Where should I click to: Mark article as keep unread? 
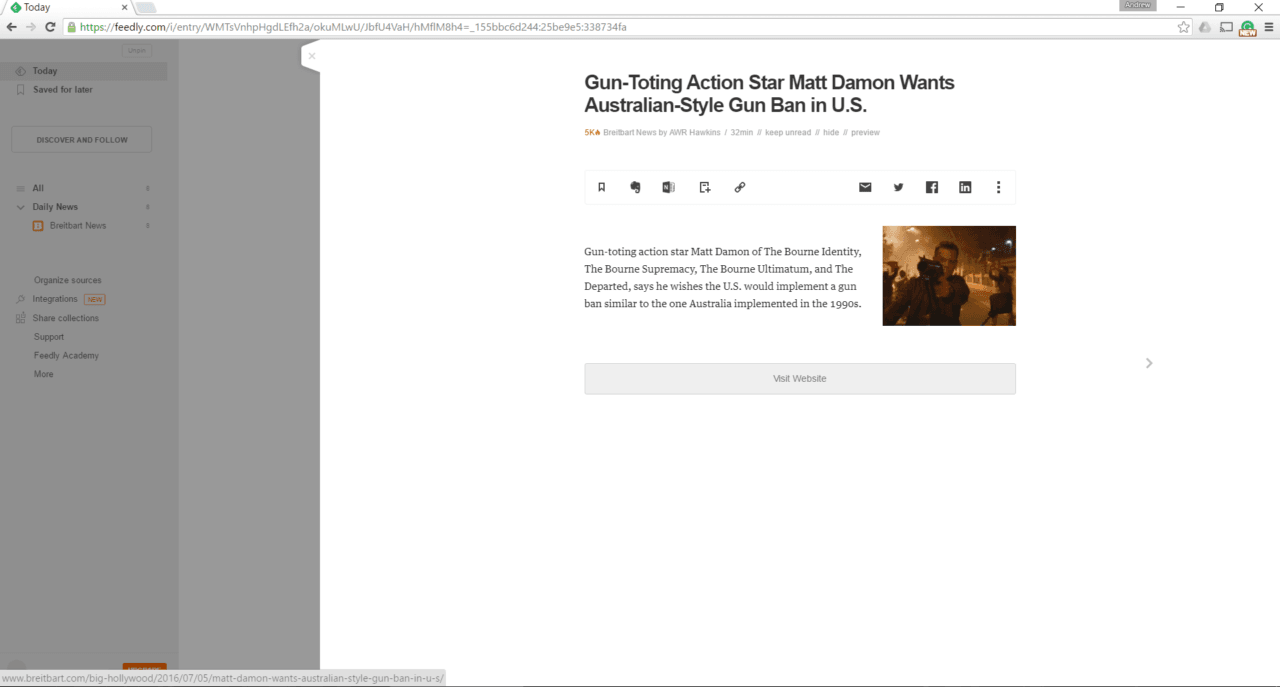[x=788, y=133]
